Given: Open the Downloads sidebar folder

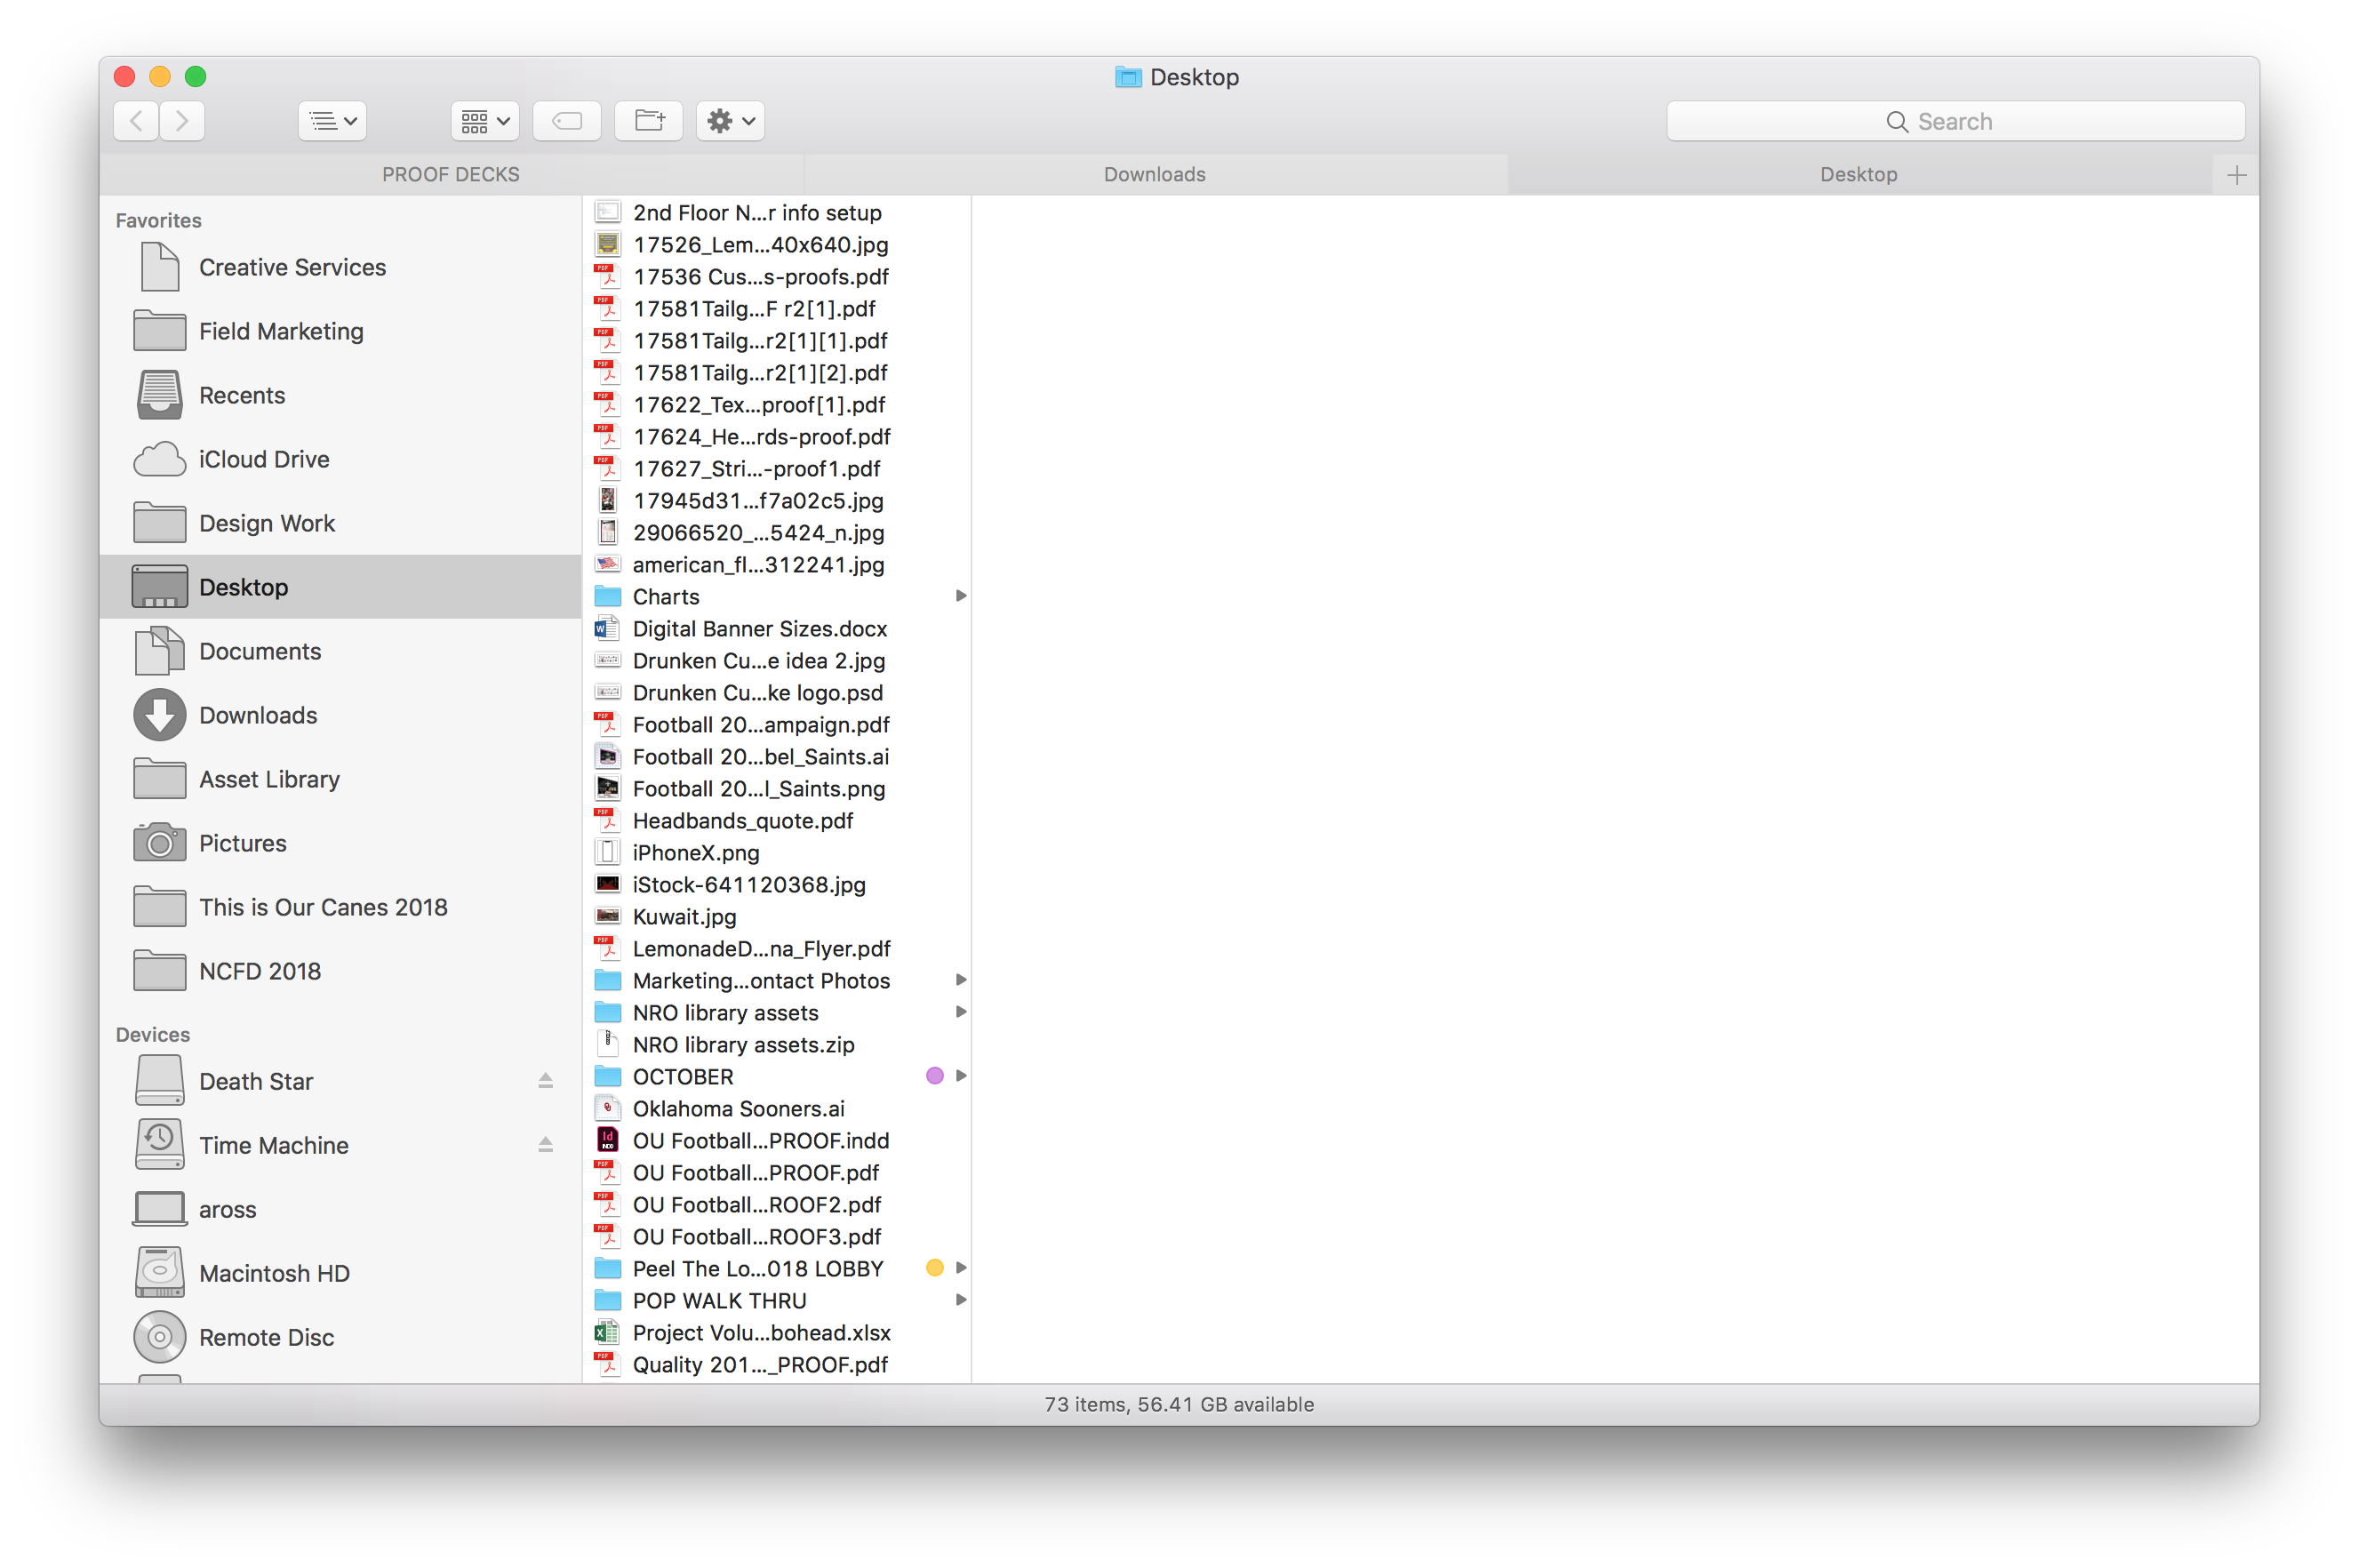Looking at the screenshot, I should point(257,715).
